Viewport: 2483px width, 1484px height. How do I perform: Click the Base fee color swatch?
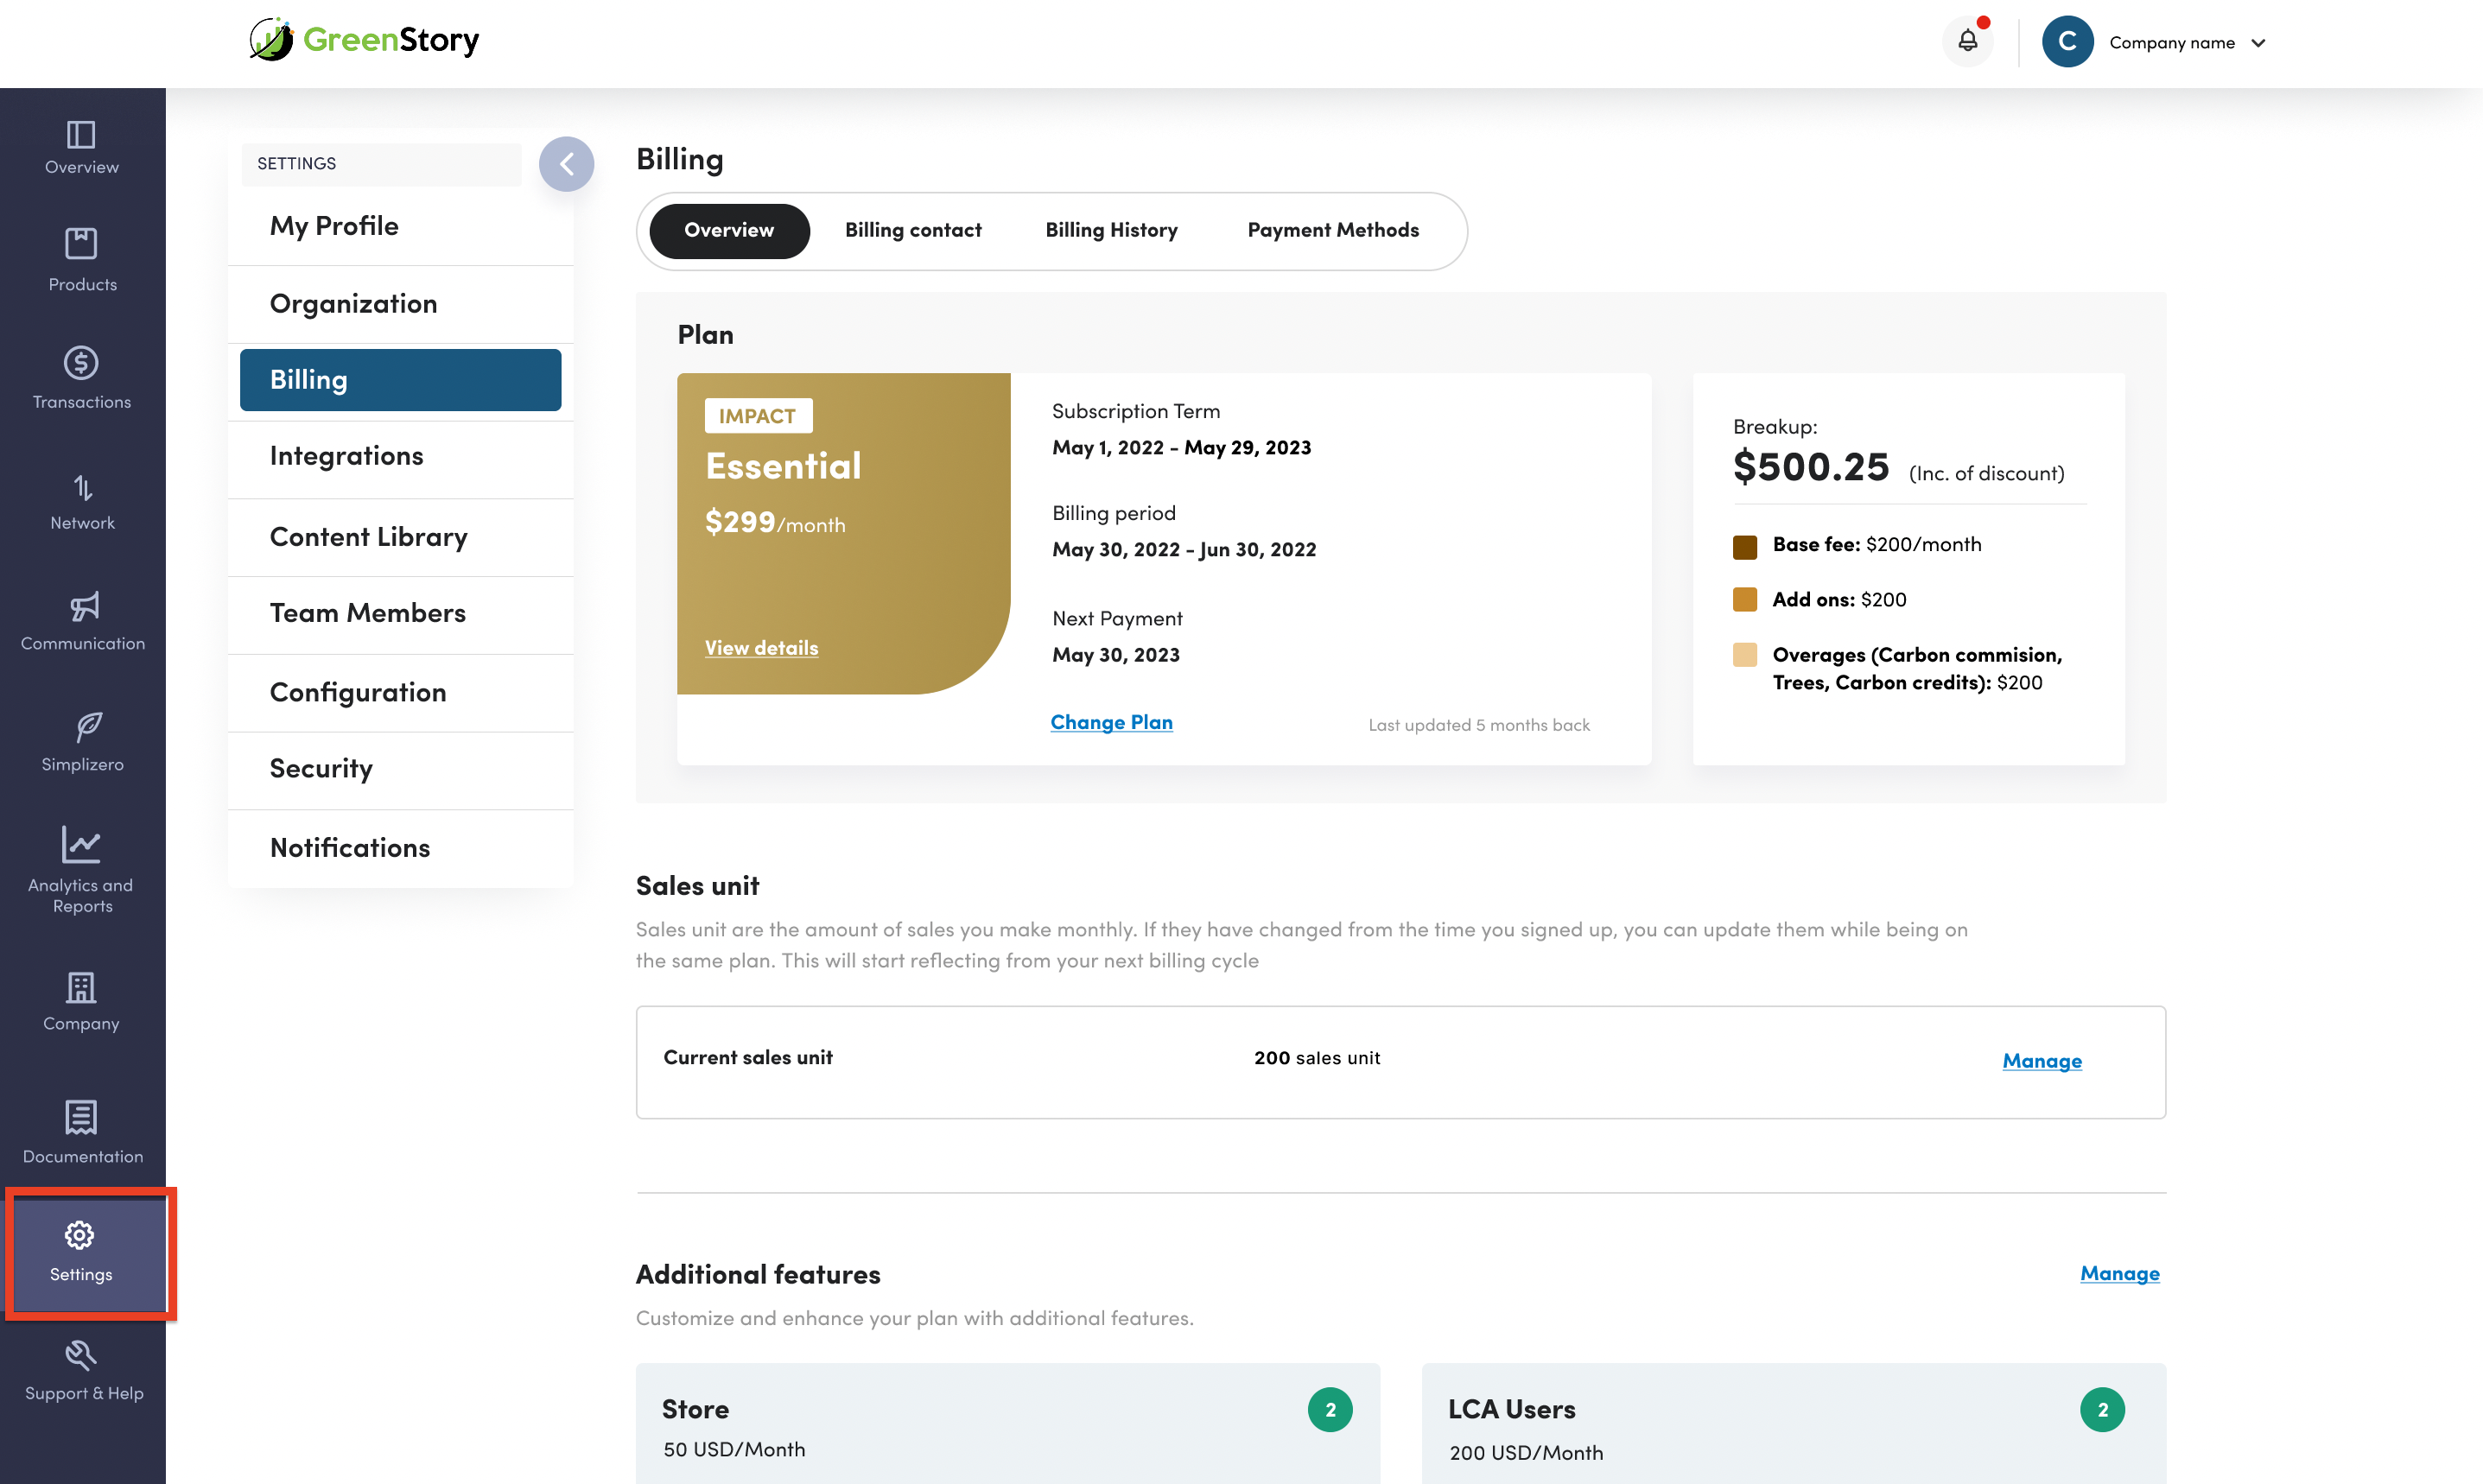click(x=1744, y=546)
